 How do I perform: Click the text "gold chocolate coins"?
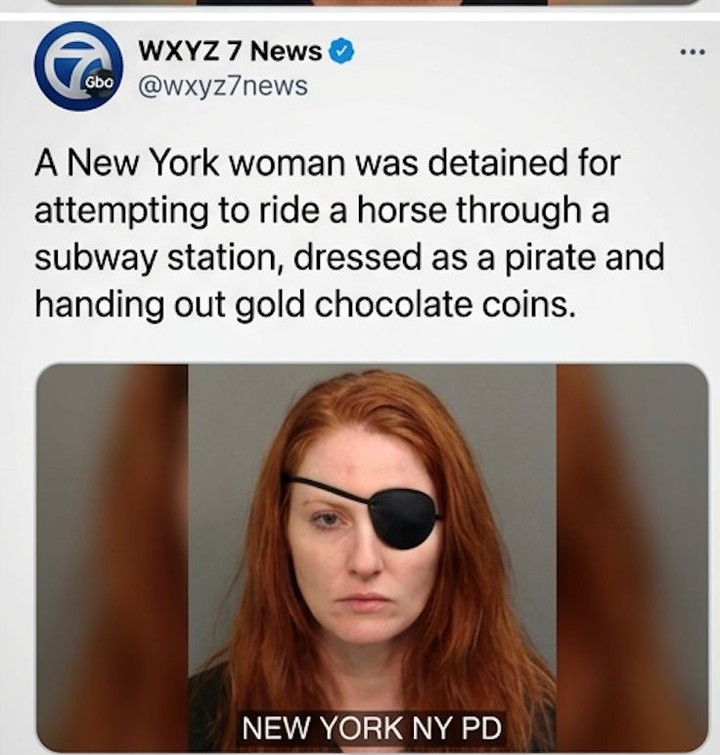tap(406, 305)
